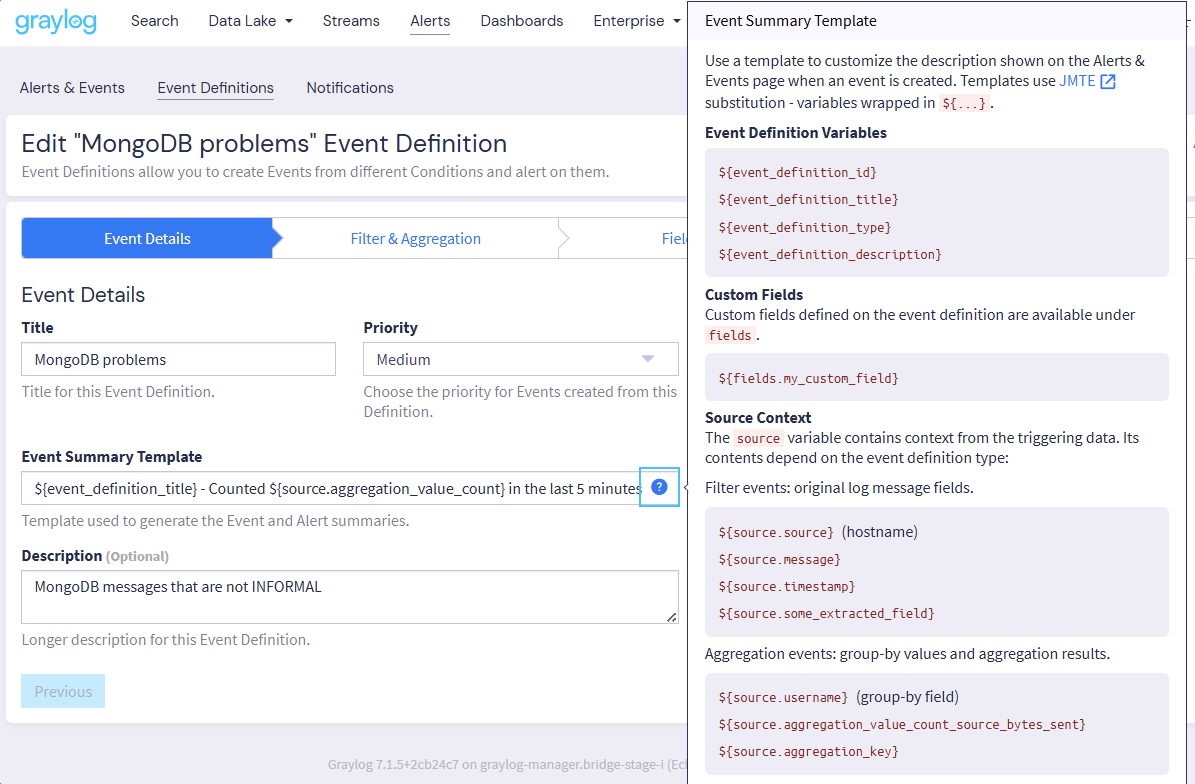Image resolution: width=1195 pixels, height=784 pixels.
Task: Click the 'Edit MongoDB problems Event Definition' heading
Action: pyautogui.click(x=264, y=143)
